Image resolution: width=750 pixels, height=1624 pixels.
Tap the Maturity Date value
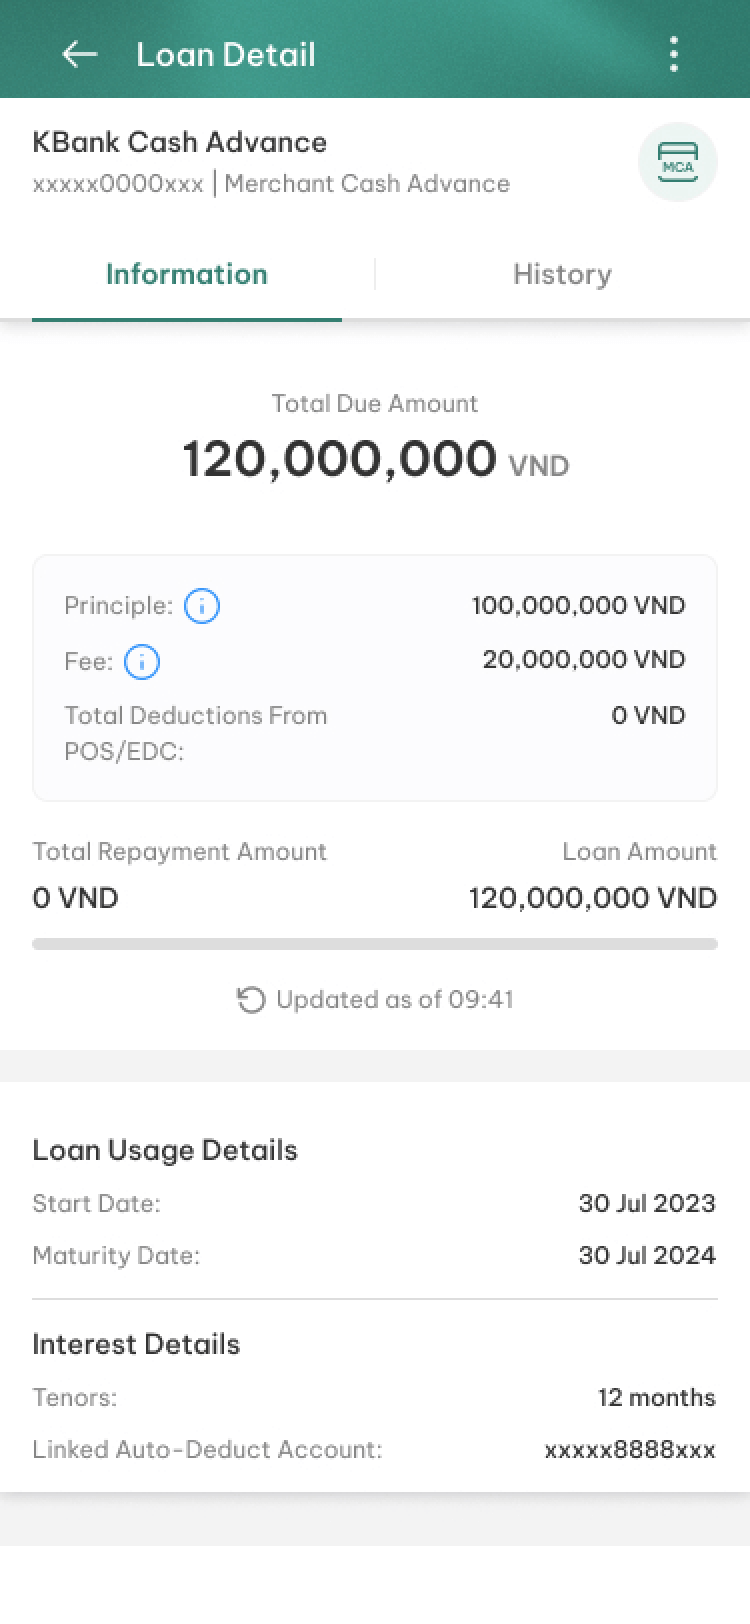[x=647, y=1256]
